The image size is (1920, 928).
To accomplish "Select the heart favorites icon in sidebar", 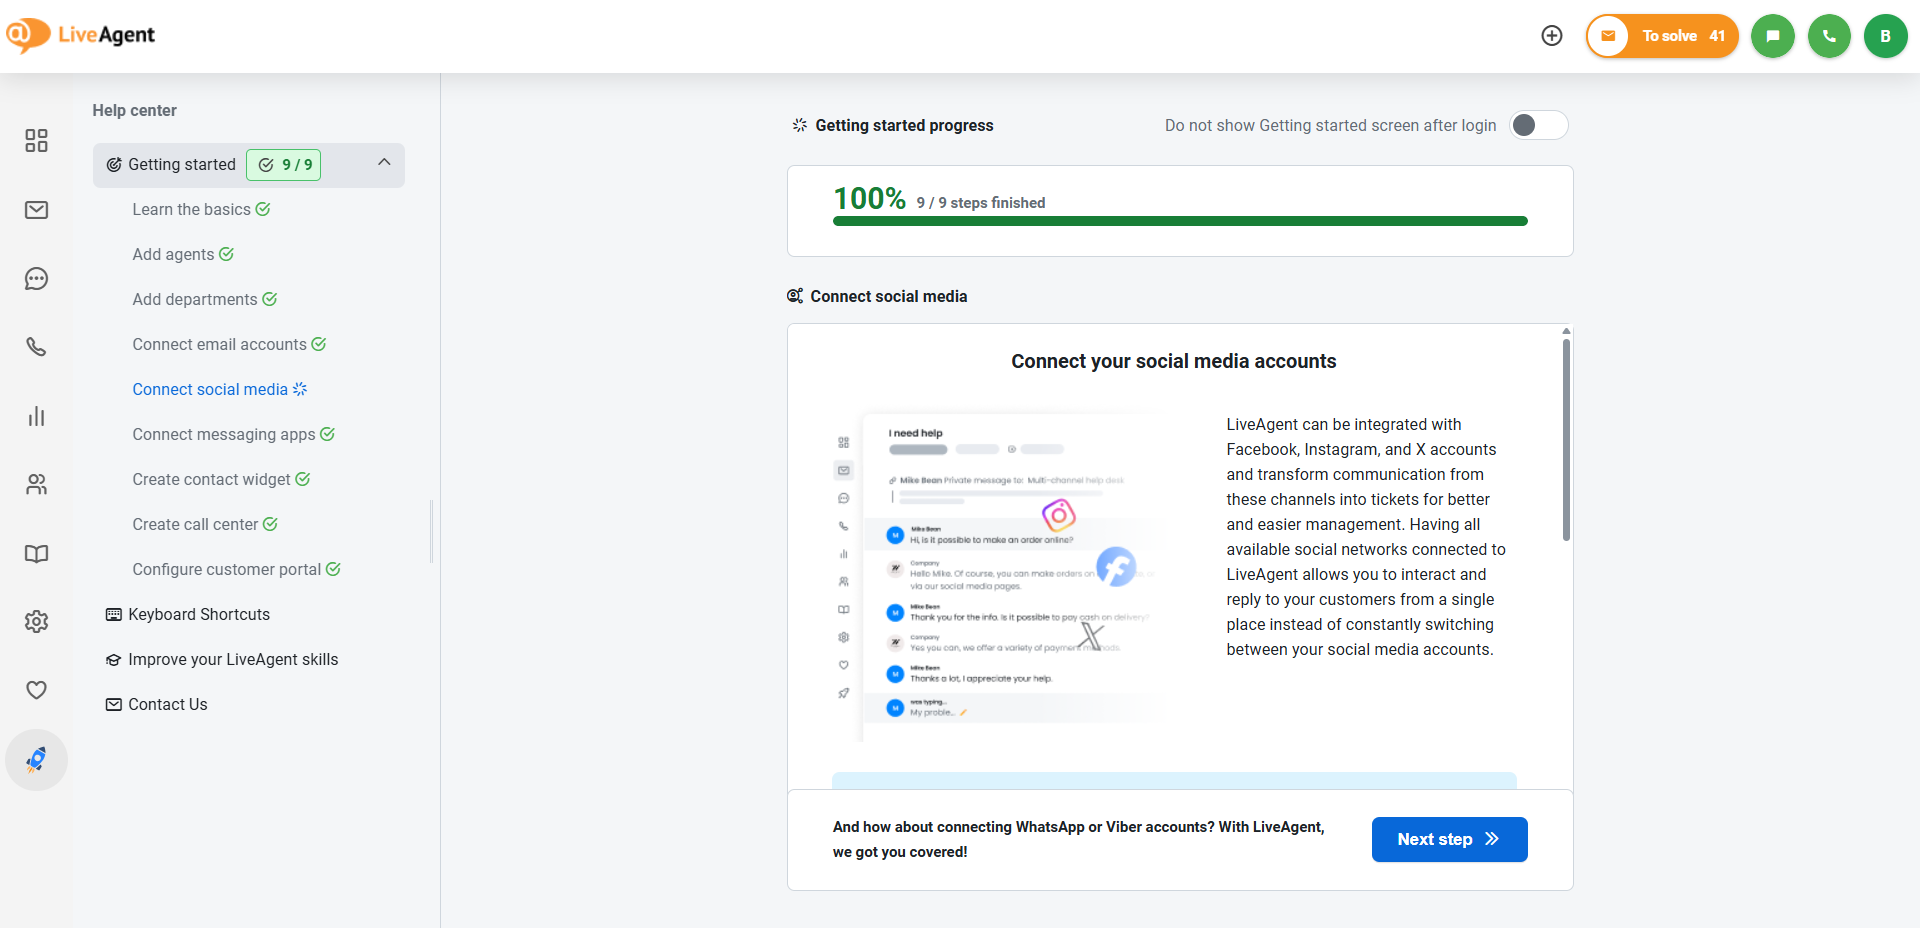I will pyautogui.click(x=36, y=690).
